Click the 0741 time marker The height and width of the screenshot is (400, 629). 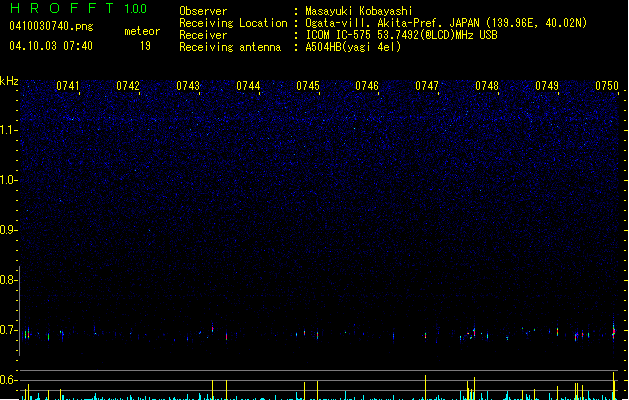tap(68, 86)
